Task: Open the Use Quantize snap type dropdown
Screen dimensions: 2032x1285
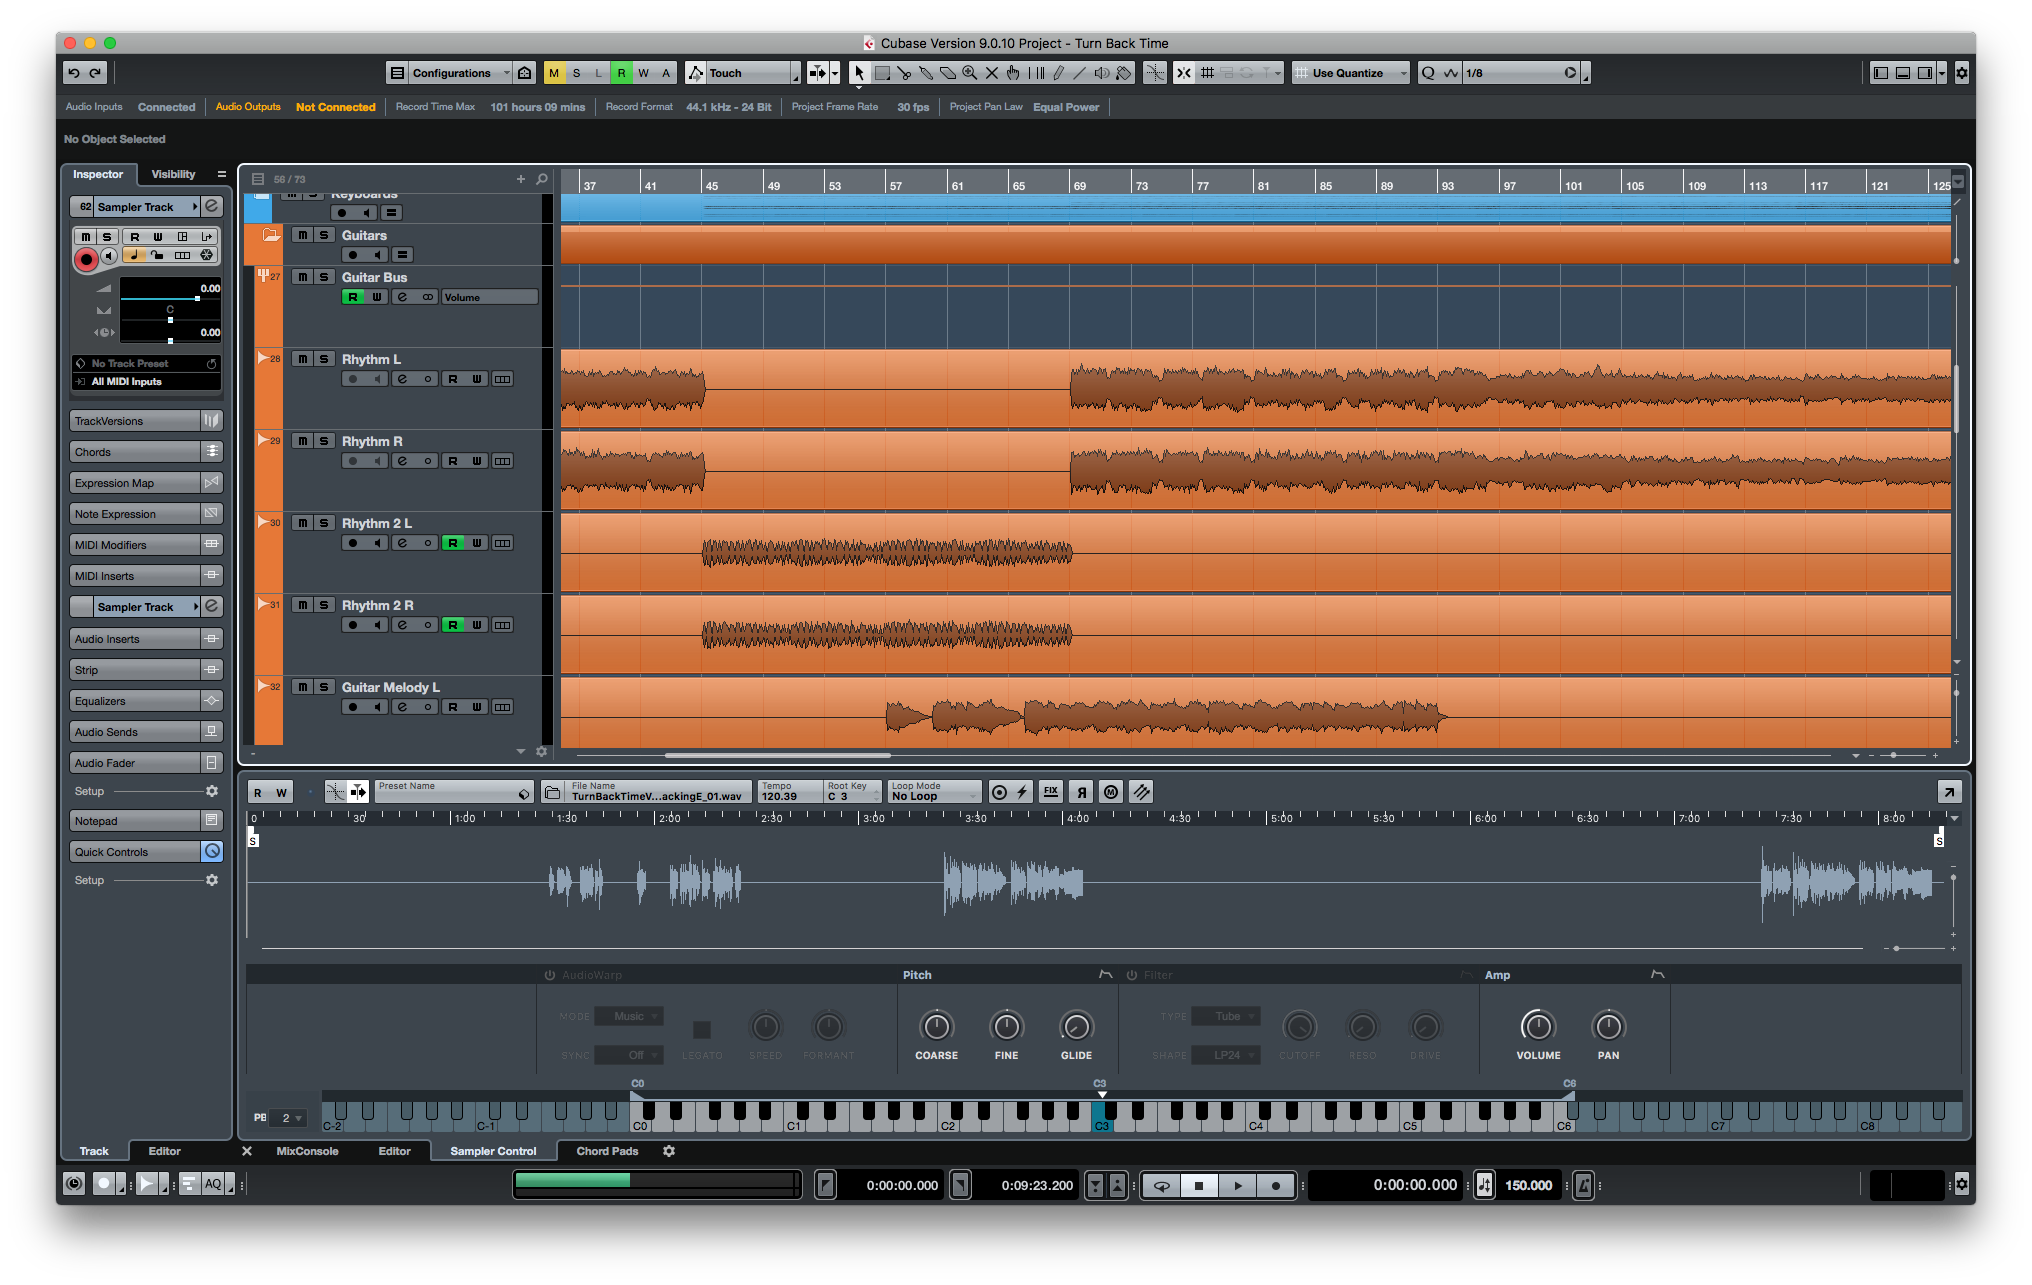Action: click(x=1350, y=73)
